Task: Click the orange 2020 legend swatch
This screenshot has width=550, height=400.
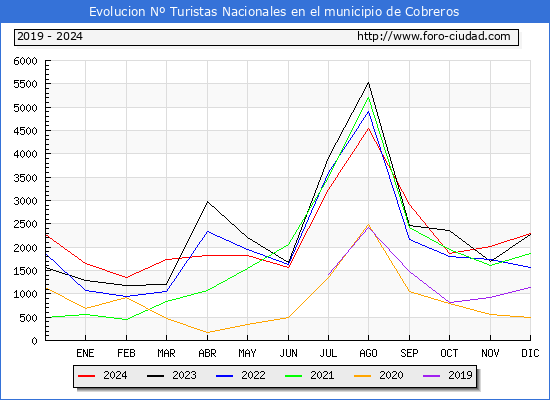Action: [363, 376]
